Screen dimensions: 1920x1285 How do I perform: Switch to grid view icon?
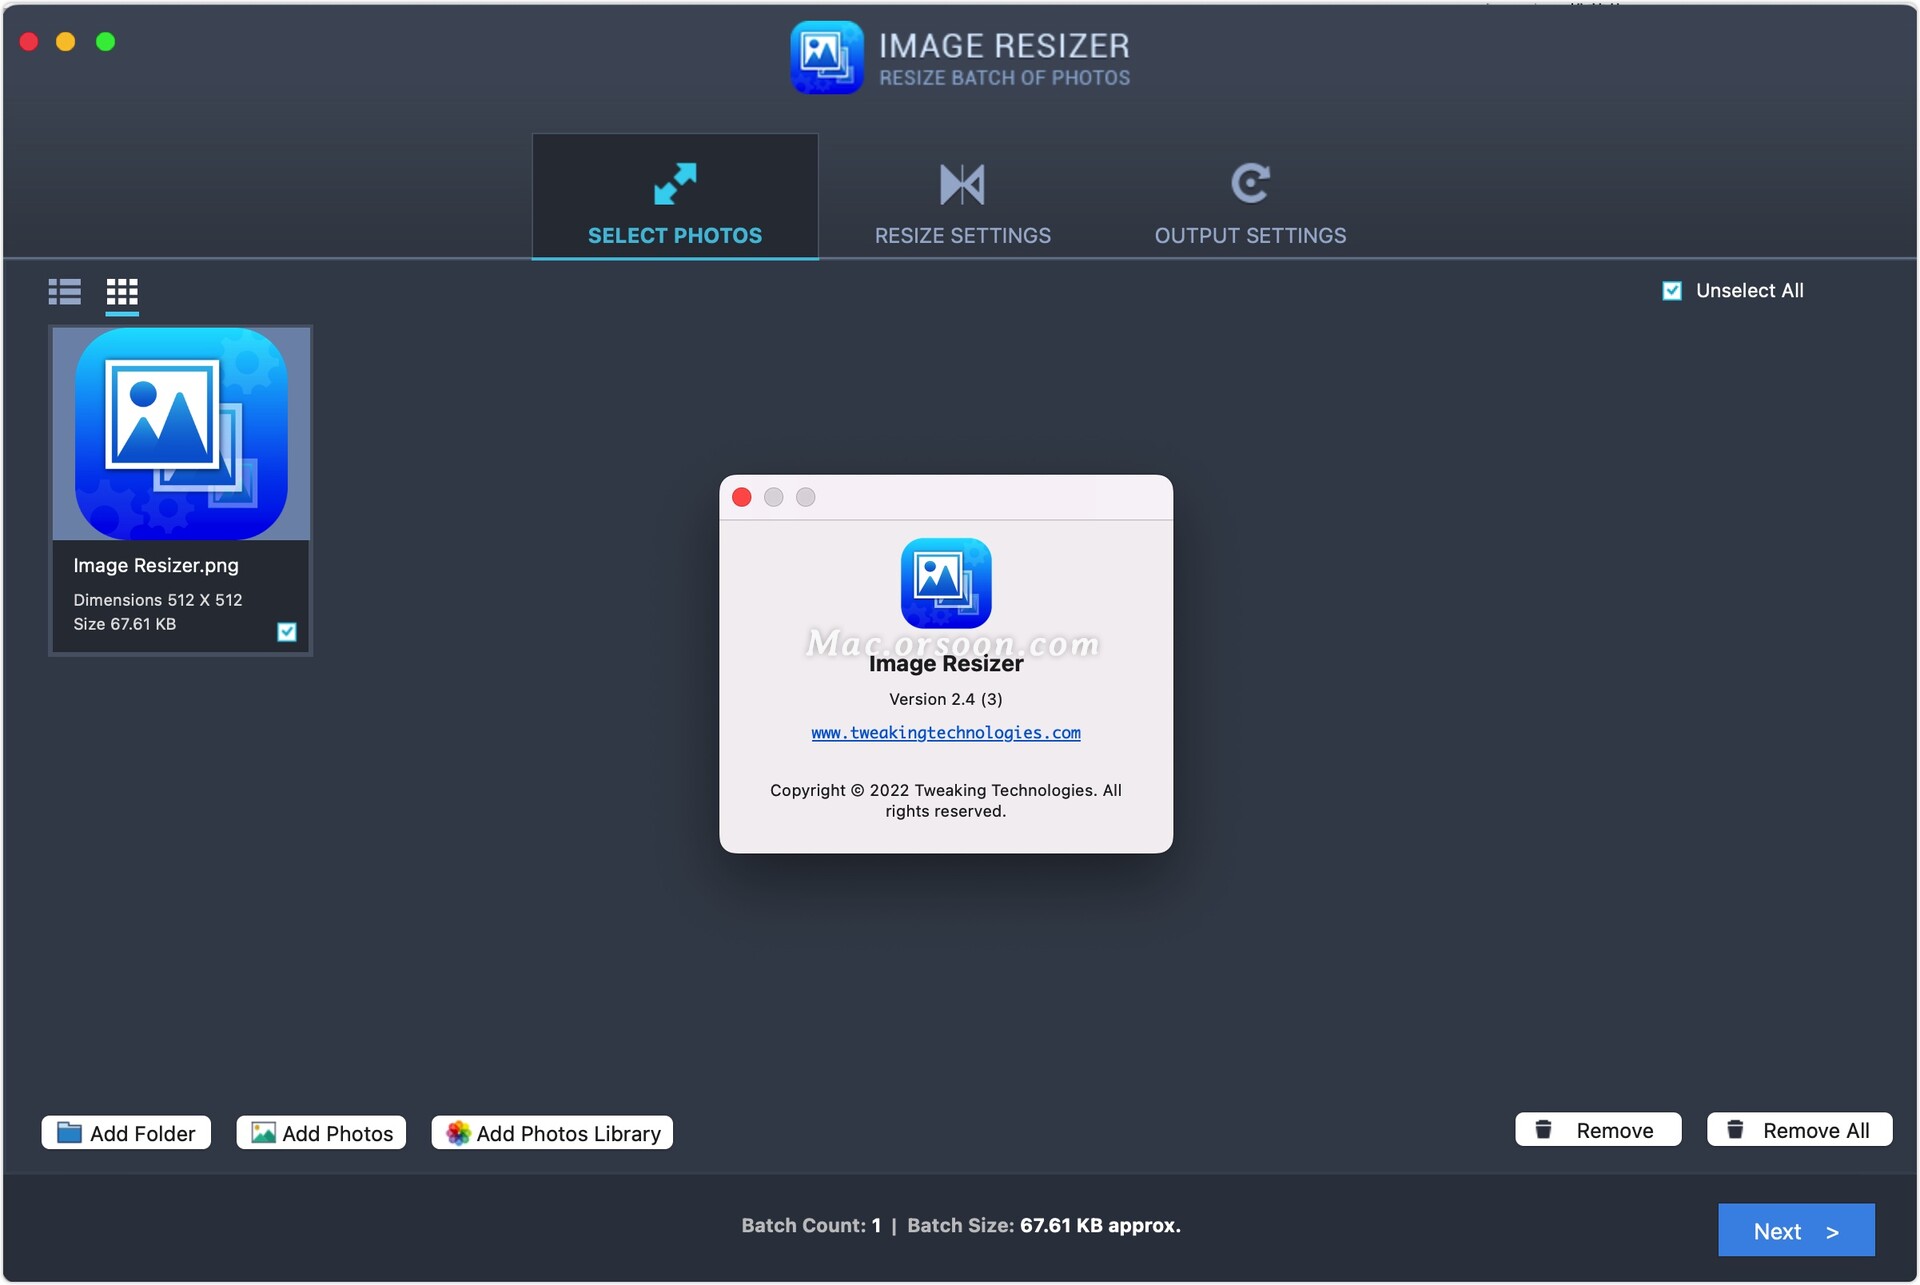point(122,292)
